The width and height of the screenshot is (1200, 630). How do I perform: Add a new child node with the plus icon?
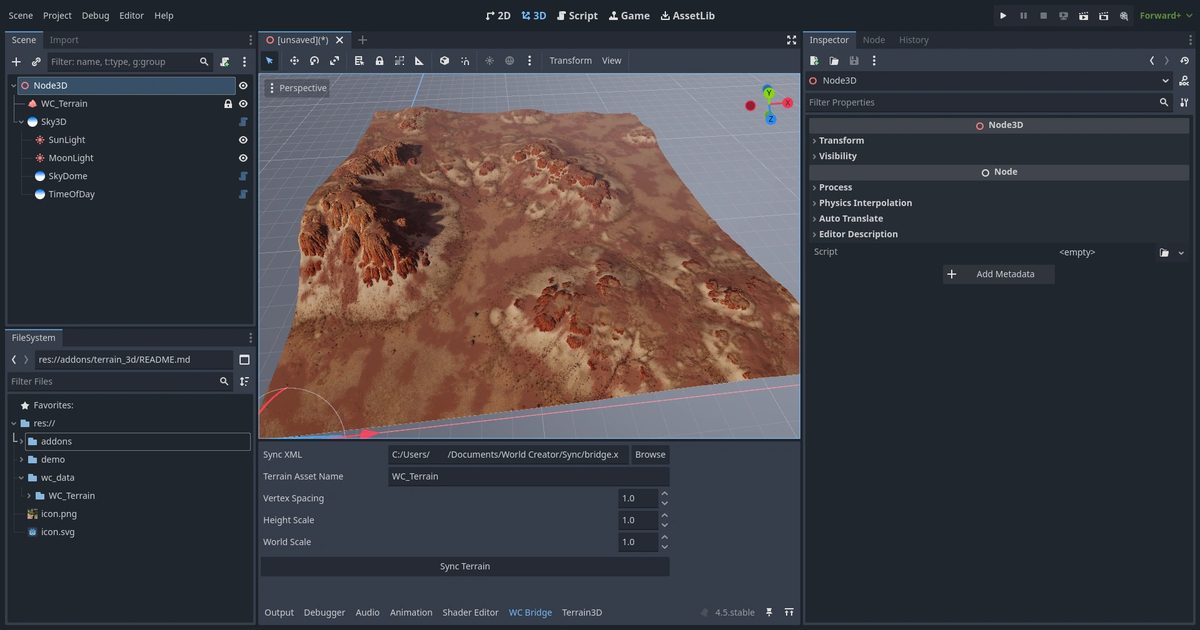tap(16, 61)
